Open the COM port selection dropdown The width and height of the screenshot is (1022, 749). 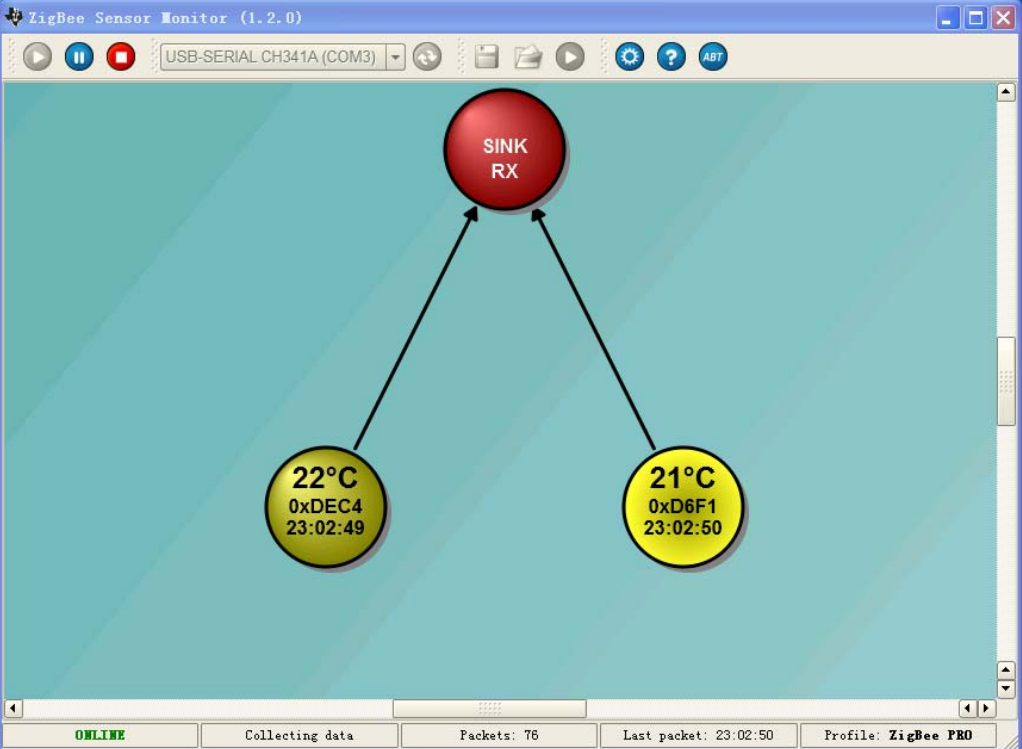coord(395,57)
